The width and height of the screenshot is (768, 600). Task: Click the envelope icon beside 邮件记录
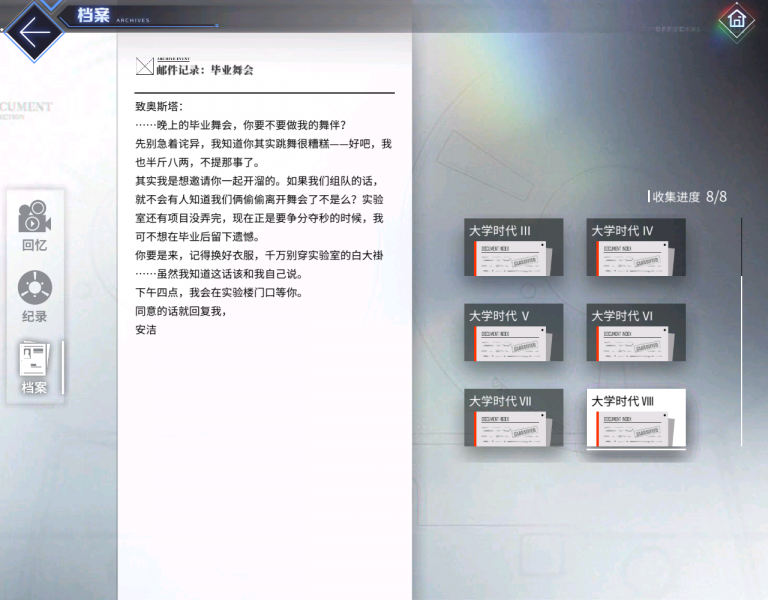[144, 66]
